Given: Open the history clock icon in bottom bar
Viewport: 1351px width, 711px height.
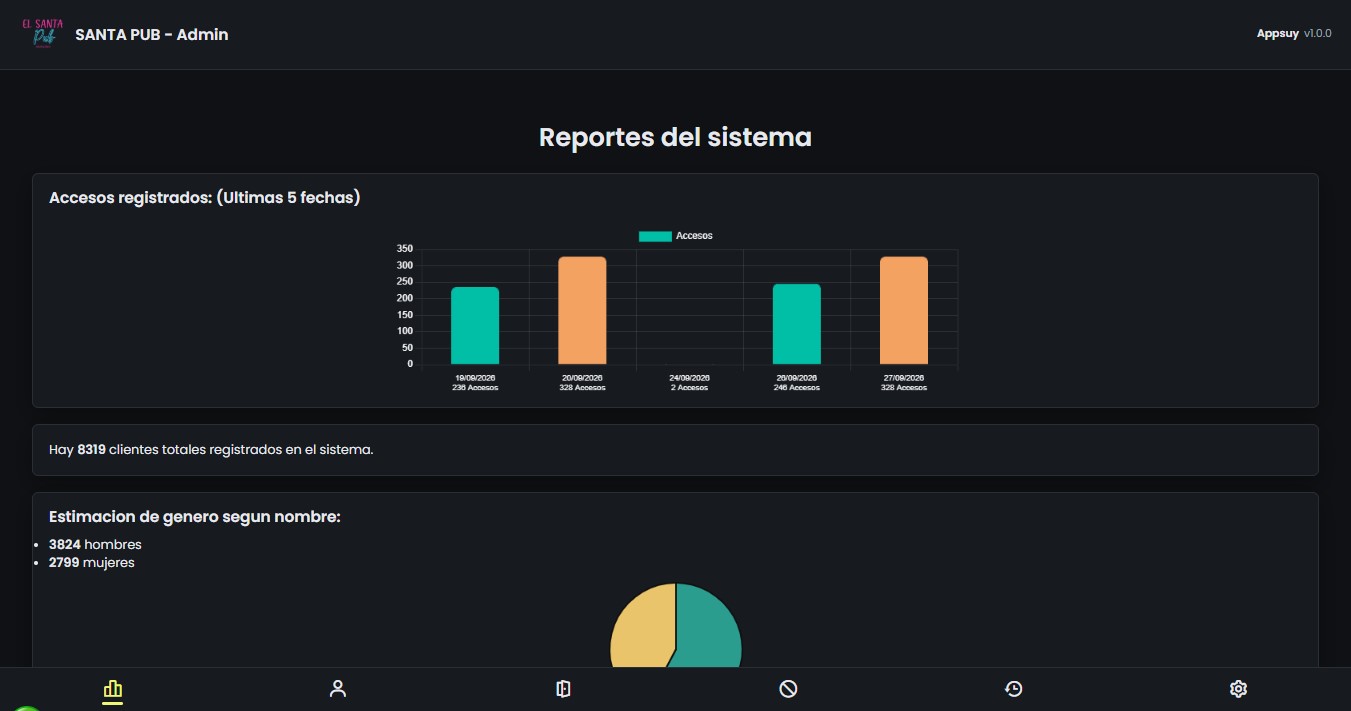Looking at the screenshot, I should (1013, 689).
